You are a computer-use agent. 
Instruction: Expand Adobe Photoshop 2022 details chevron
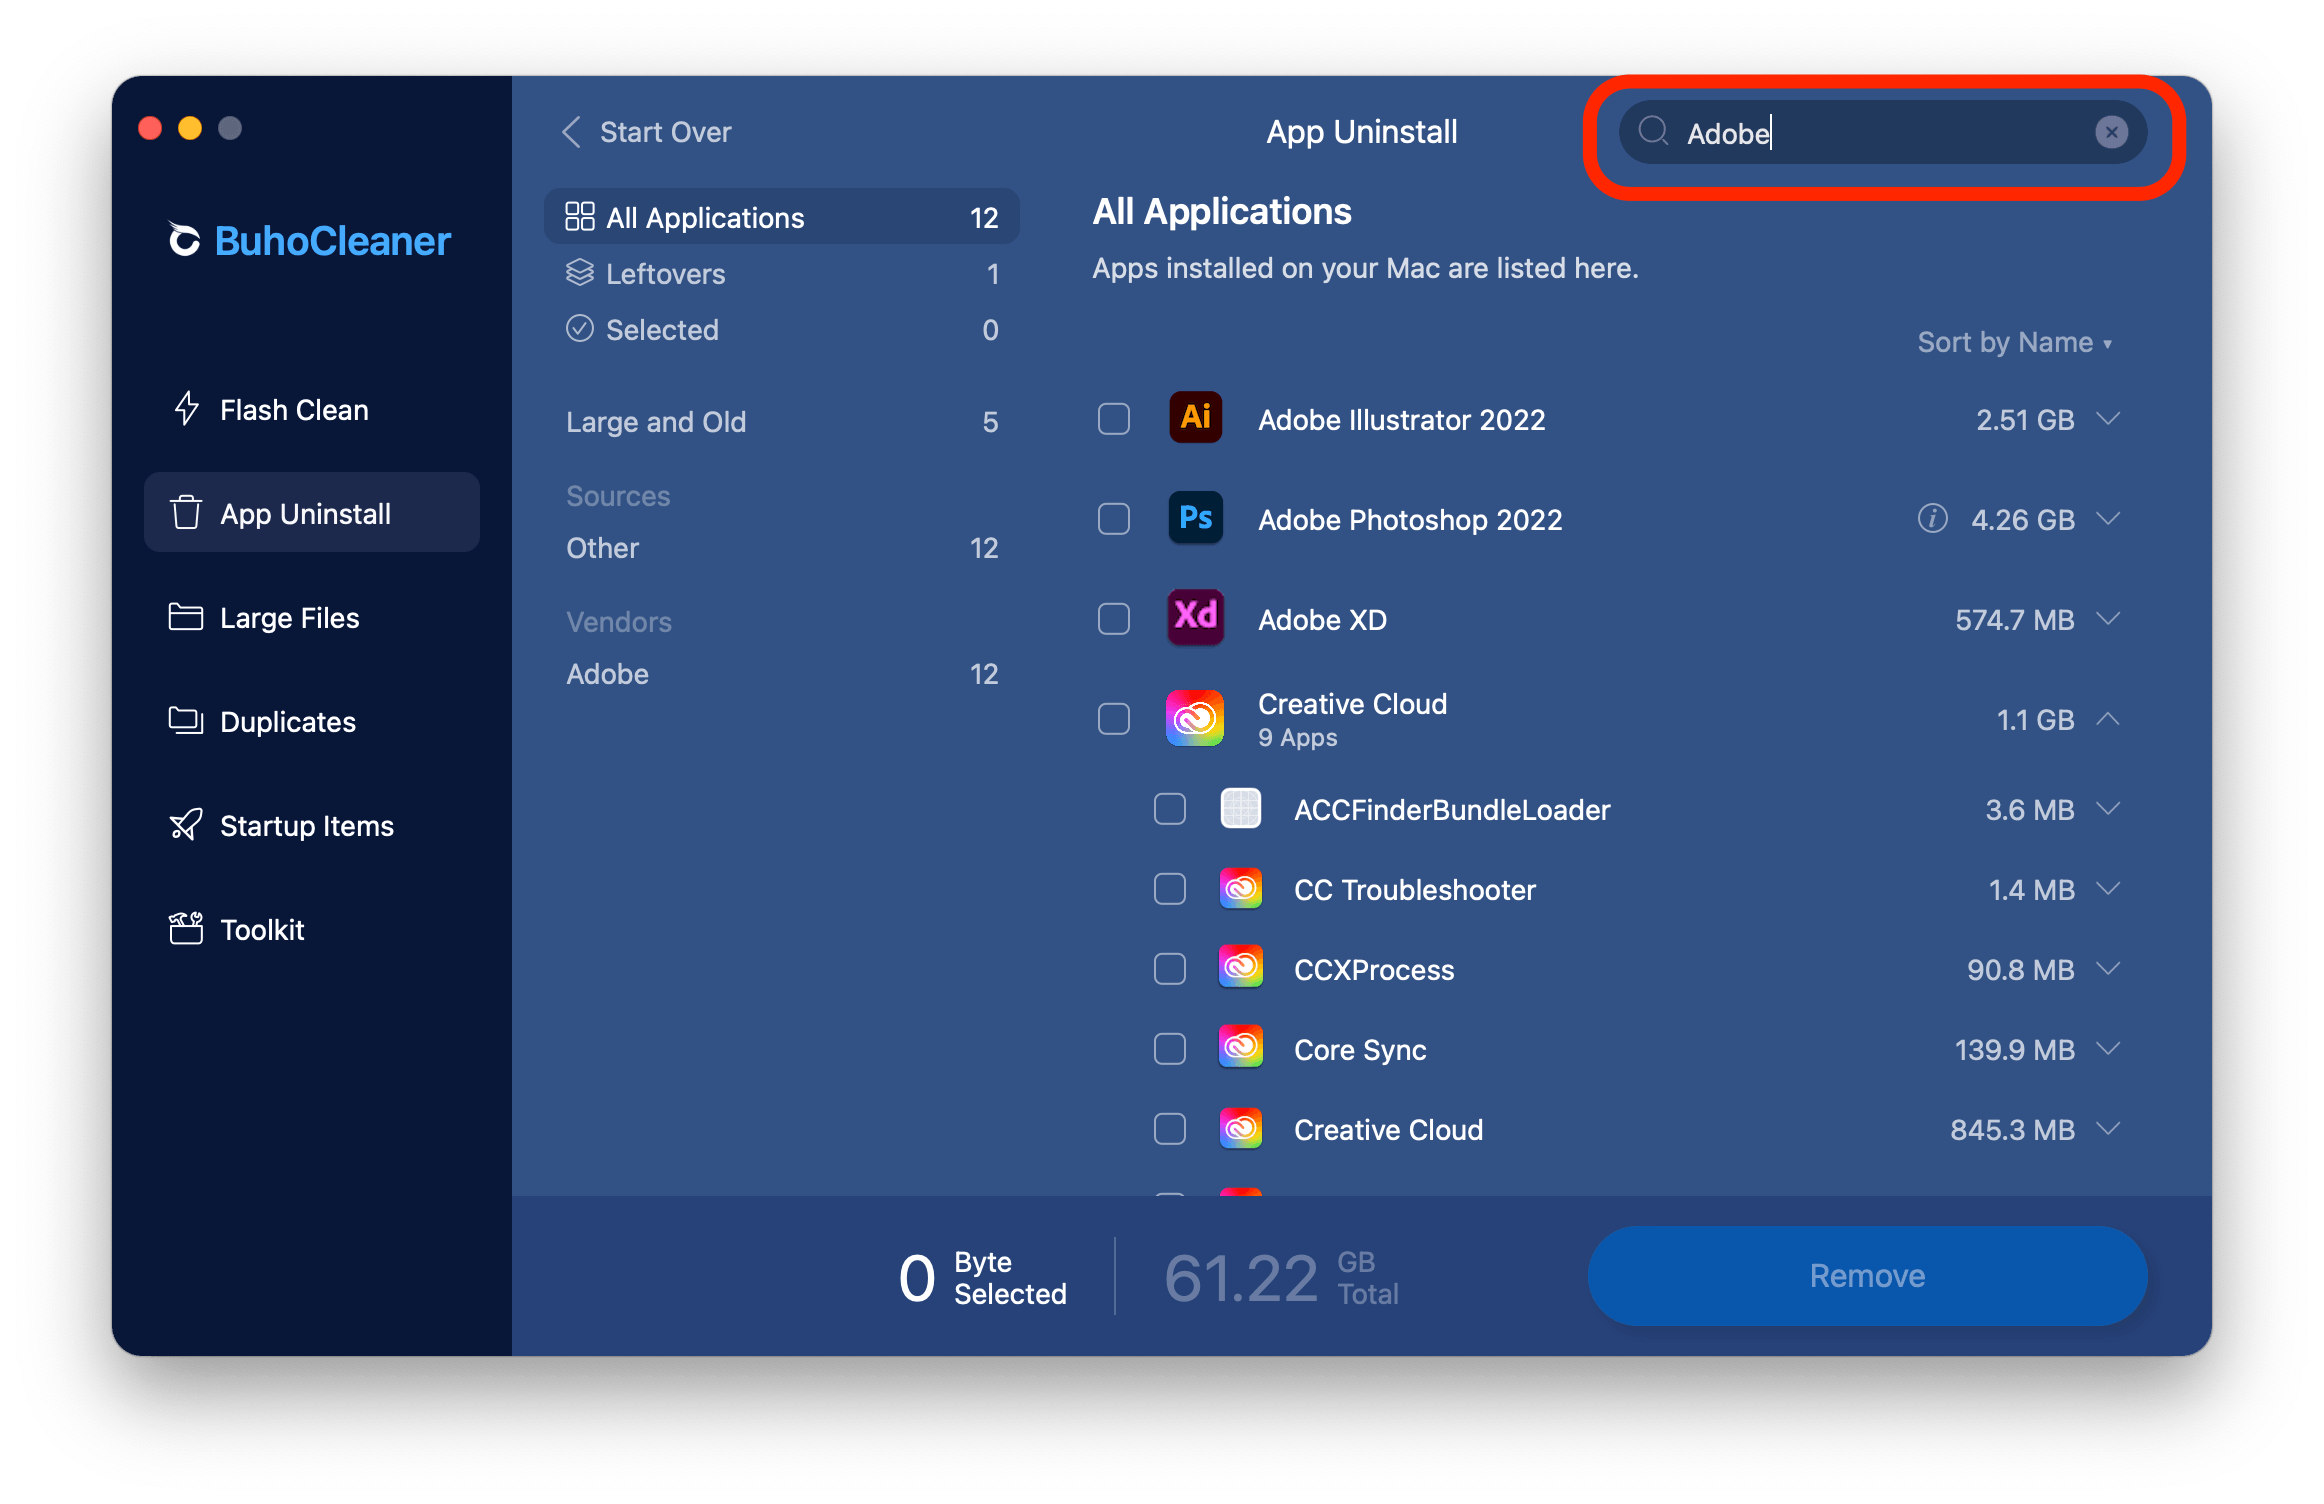coord(2108,519)
